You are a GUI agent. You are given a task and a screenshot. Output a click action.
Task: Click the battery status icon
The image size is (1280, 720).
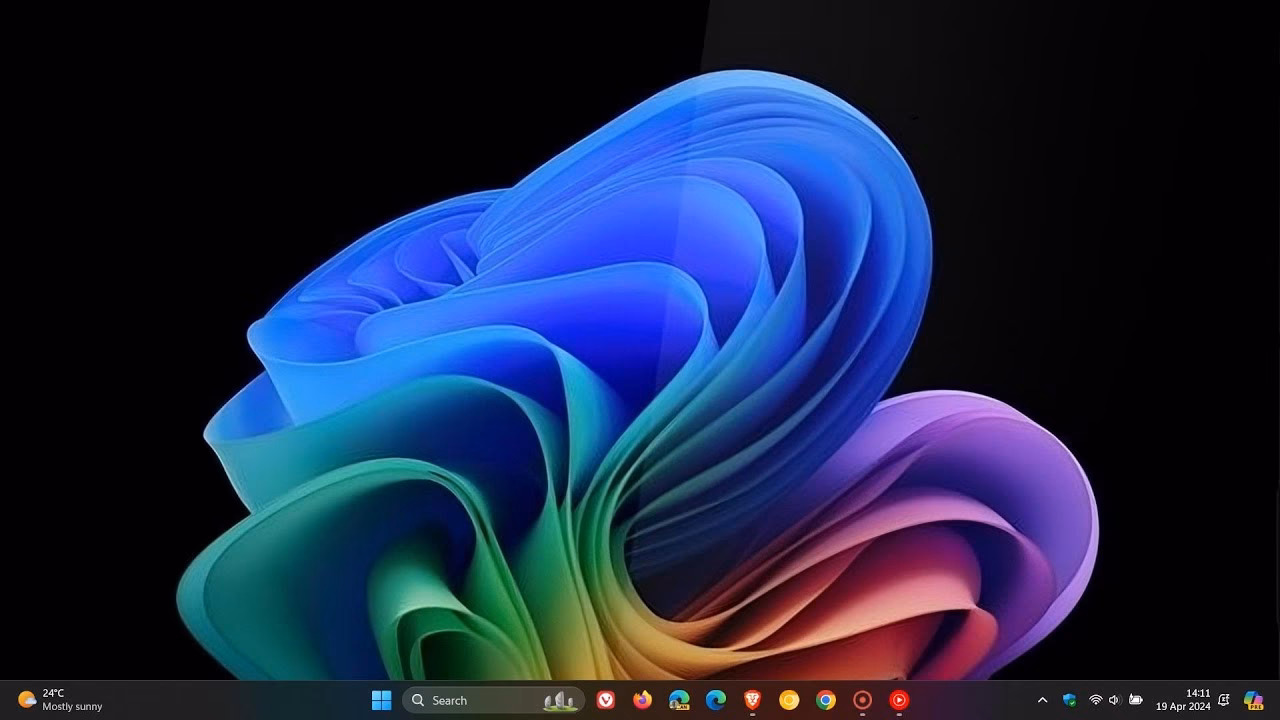point(1135,700)
